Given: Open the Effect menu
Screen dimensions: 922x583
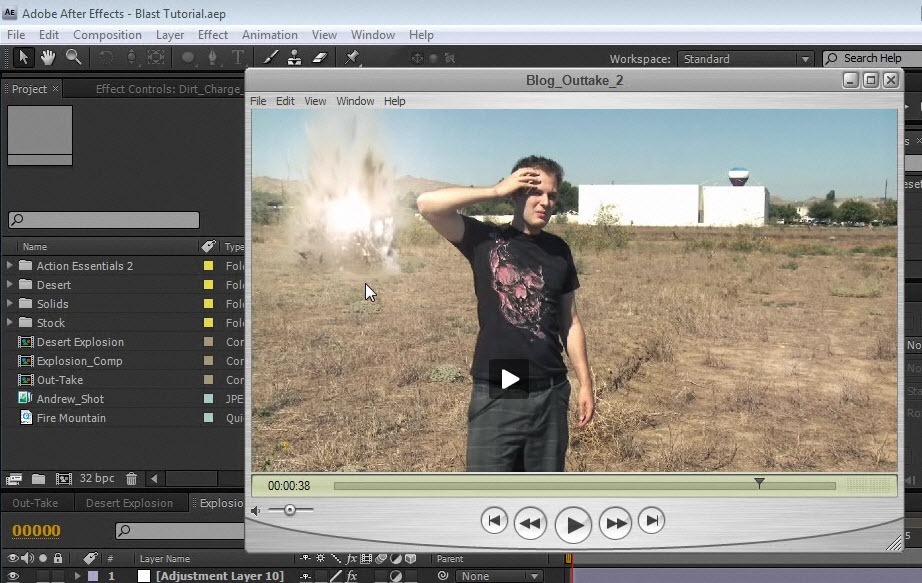Looking at the screenshot, I should [x=213, y=35].
